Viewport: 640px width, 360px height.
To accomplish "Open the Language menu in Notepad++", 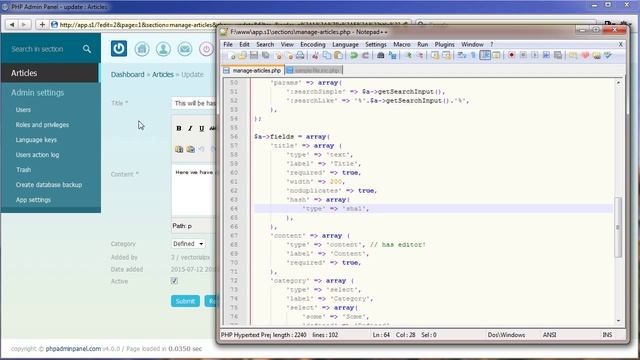I will pos(345,44).
